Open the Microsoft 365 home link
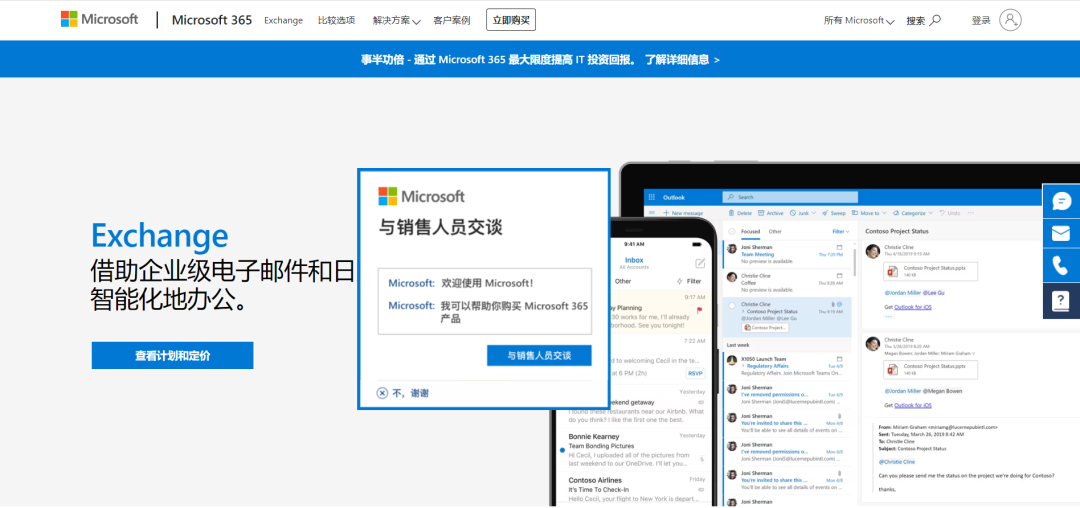 pos(211,20)
